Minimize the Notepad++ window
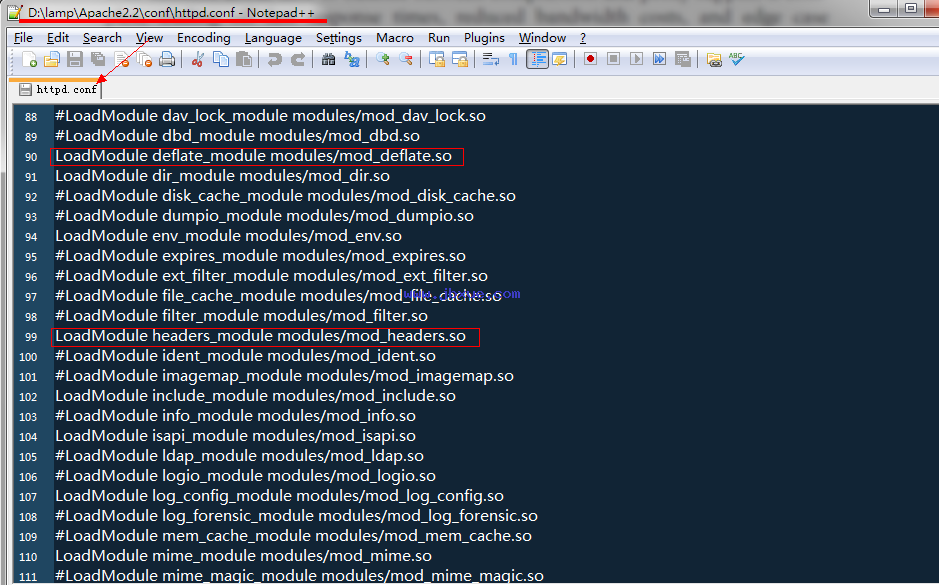Screen dimensions: 939x585 point(884,8)
